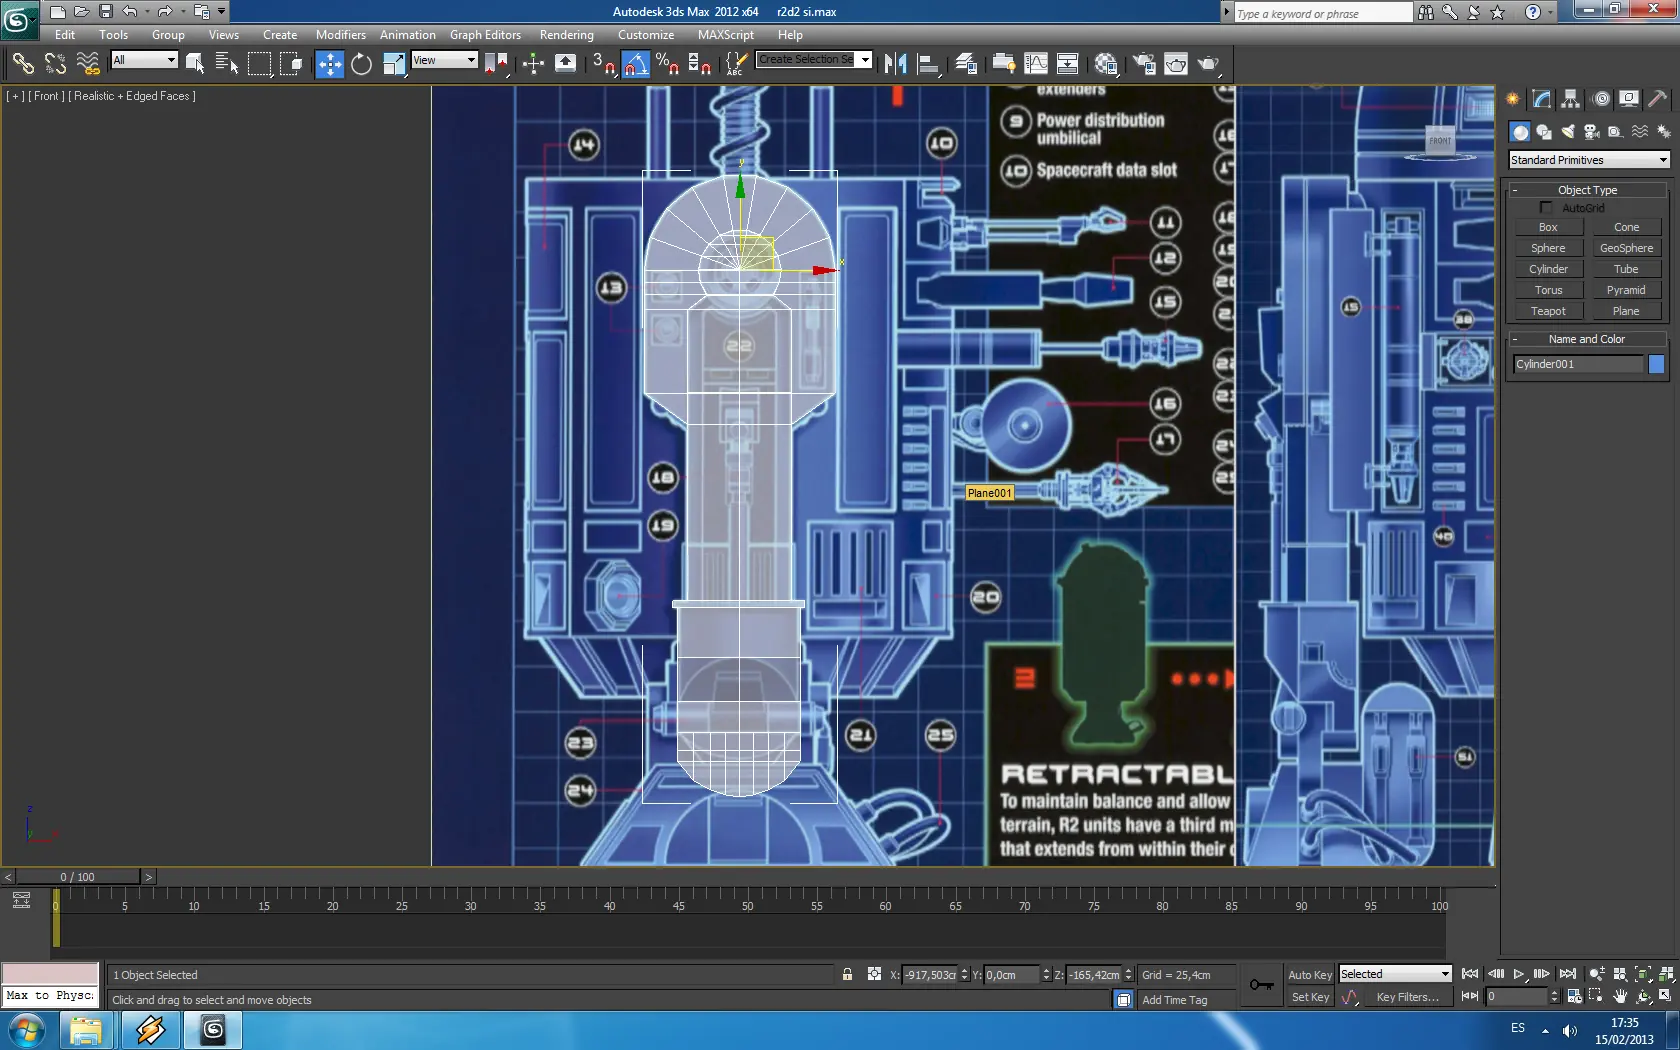Click the GeoSphere button
The height and width of the screenshot is (1050, 1680).
(x=1626, y=248)
